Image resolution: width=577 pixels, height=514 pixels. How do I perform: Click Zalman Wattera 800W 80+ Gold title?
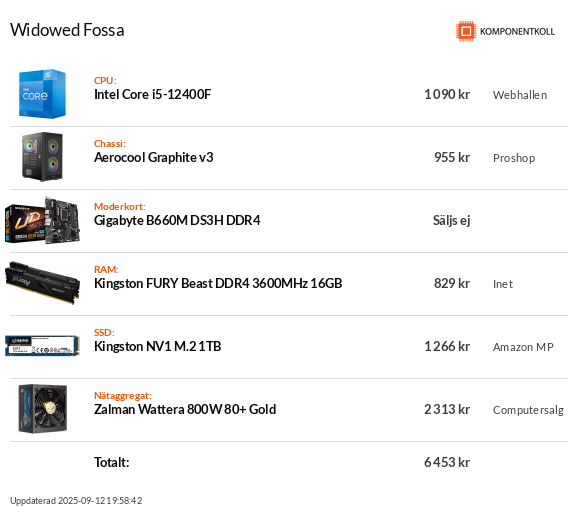(x=185, y=409)
